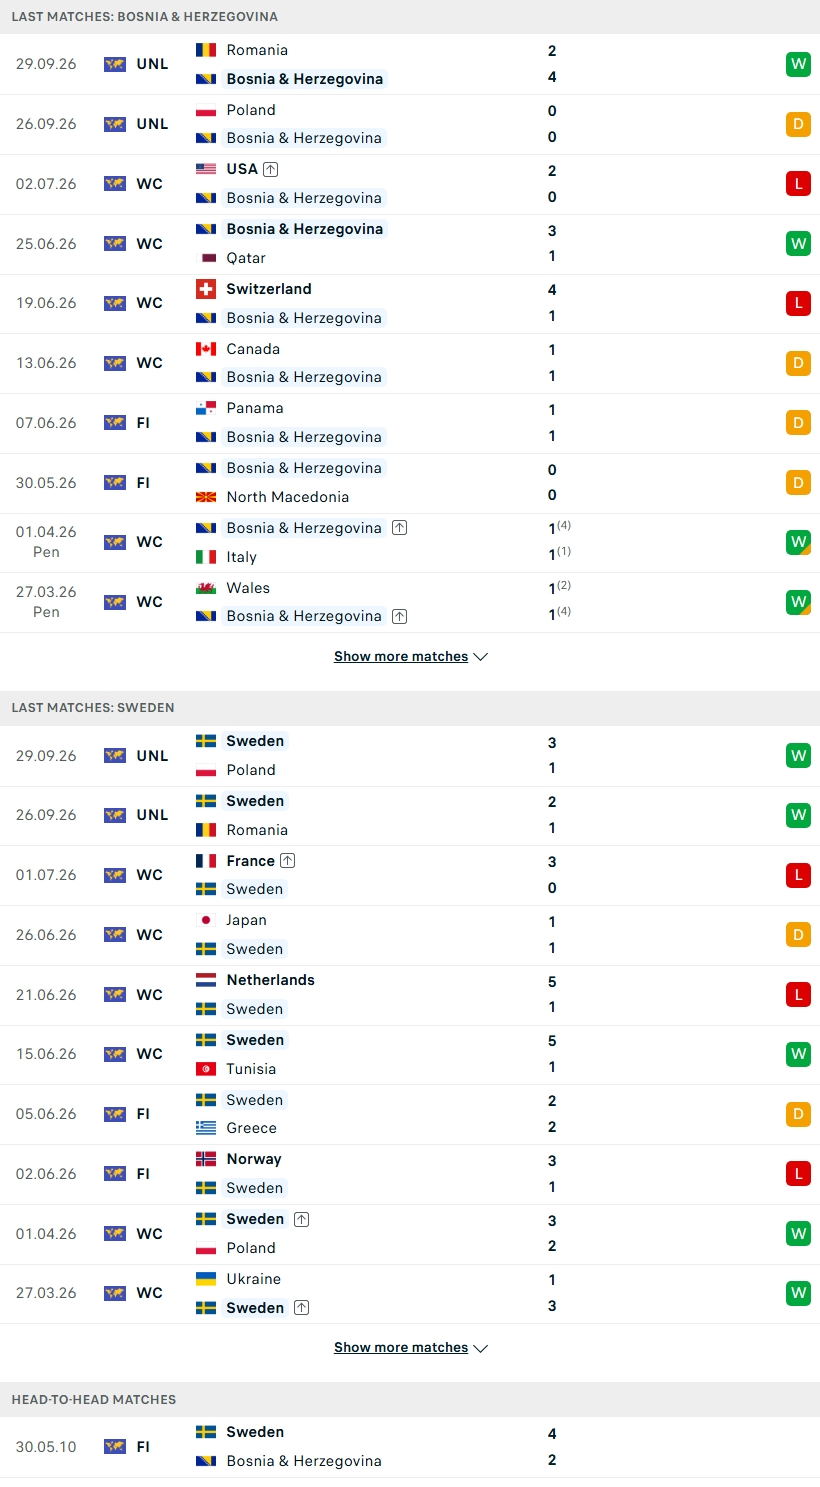Viewport: 820px width, 1487px height.
Task: Open the Switzerland vs Bosnia 19.06.26 match
Action: 410,304
